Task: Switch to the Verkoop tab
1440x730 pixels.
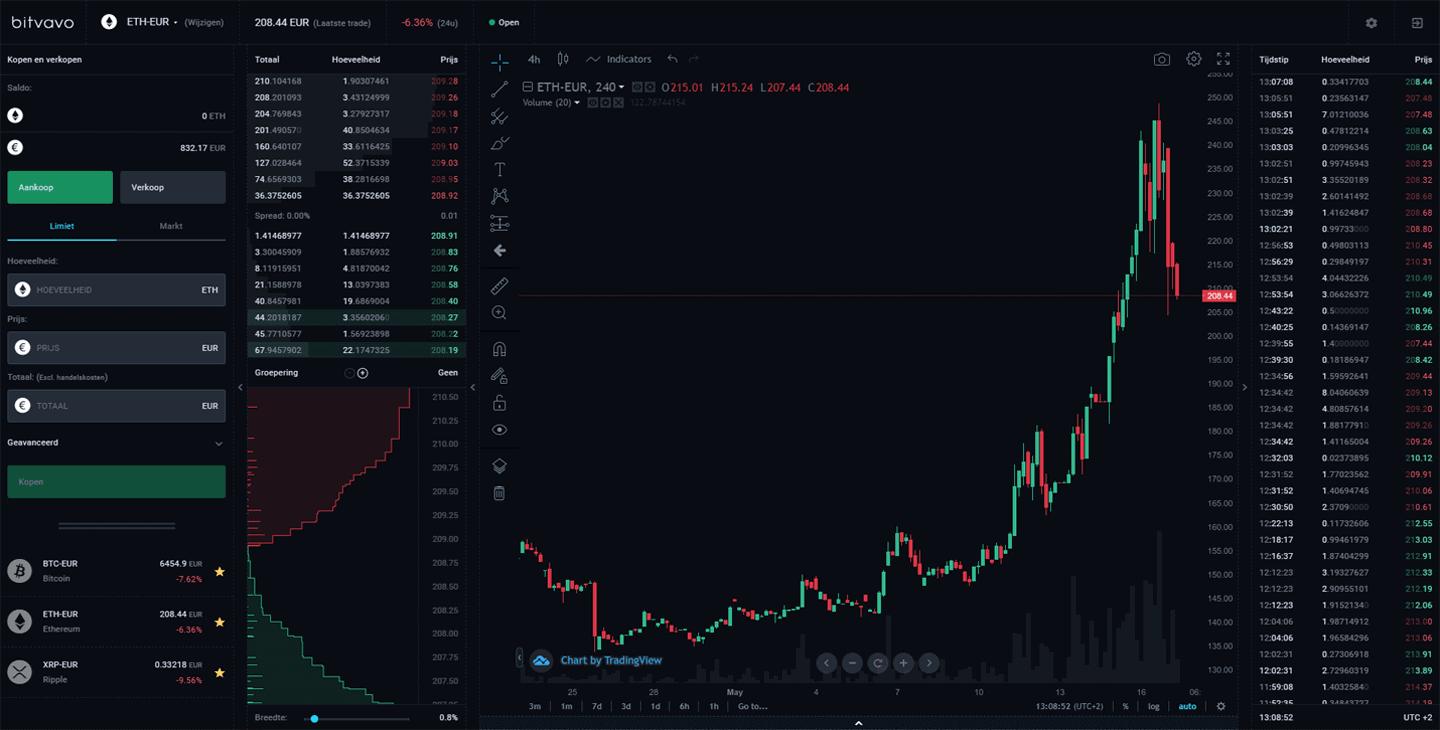Action: pos(172,187)
